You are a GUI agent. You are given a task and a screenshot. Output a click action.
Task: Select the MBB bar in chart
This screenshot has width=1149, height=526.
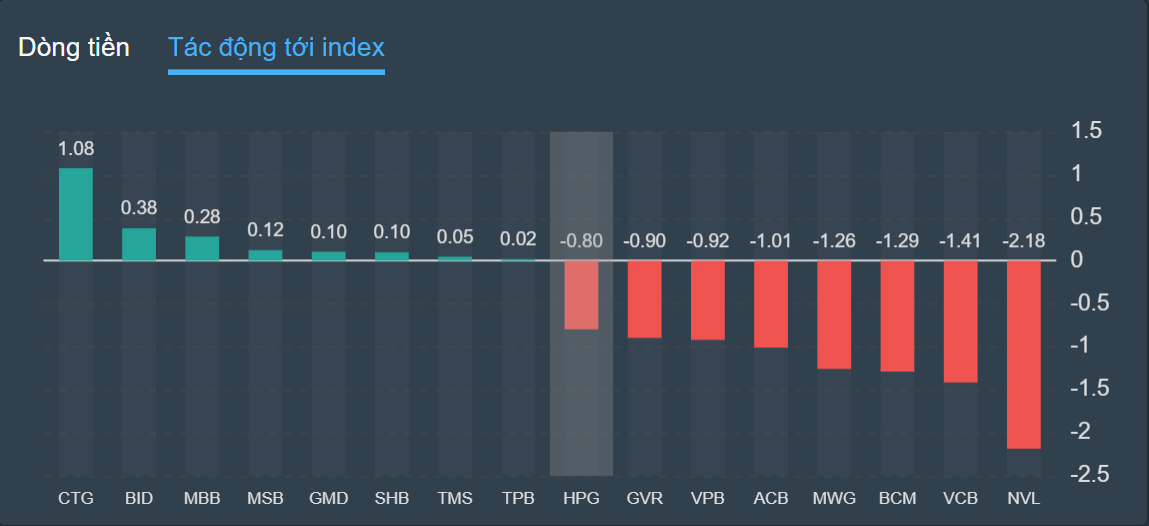(202, 248)
